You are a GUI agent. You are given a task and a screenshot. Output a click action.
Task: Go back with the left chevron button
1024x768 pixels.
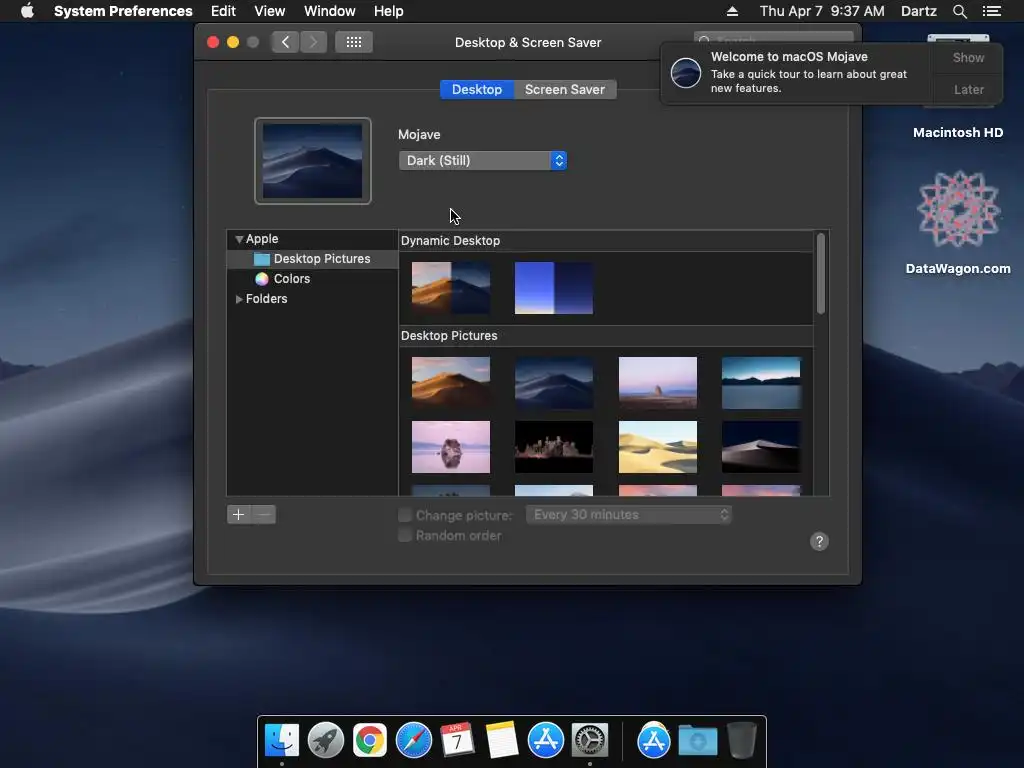285,42
